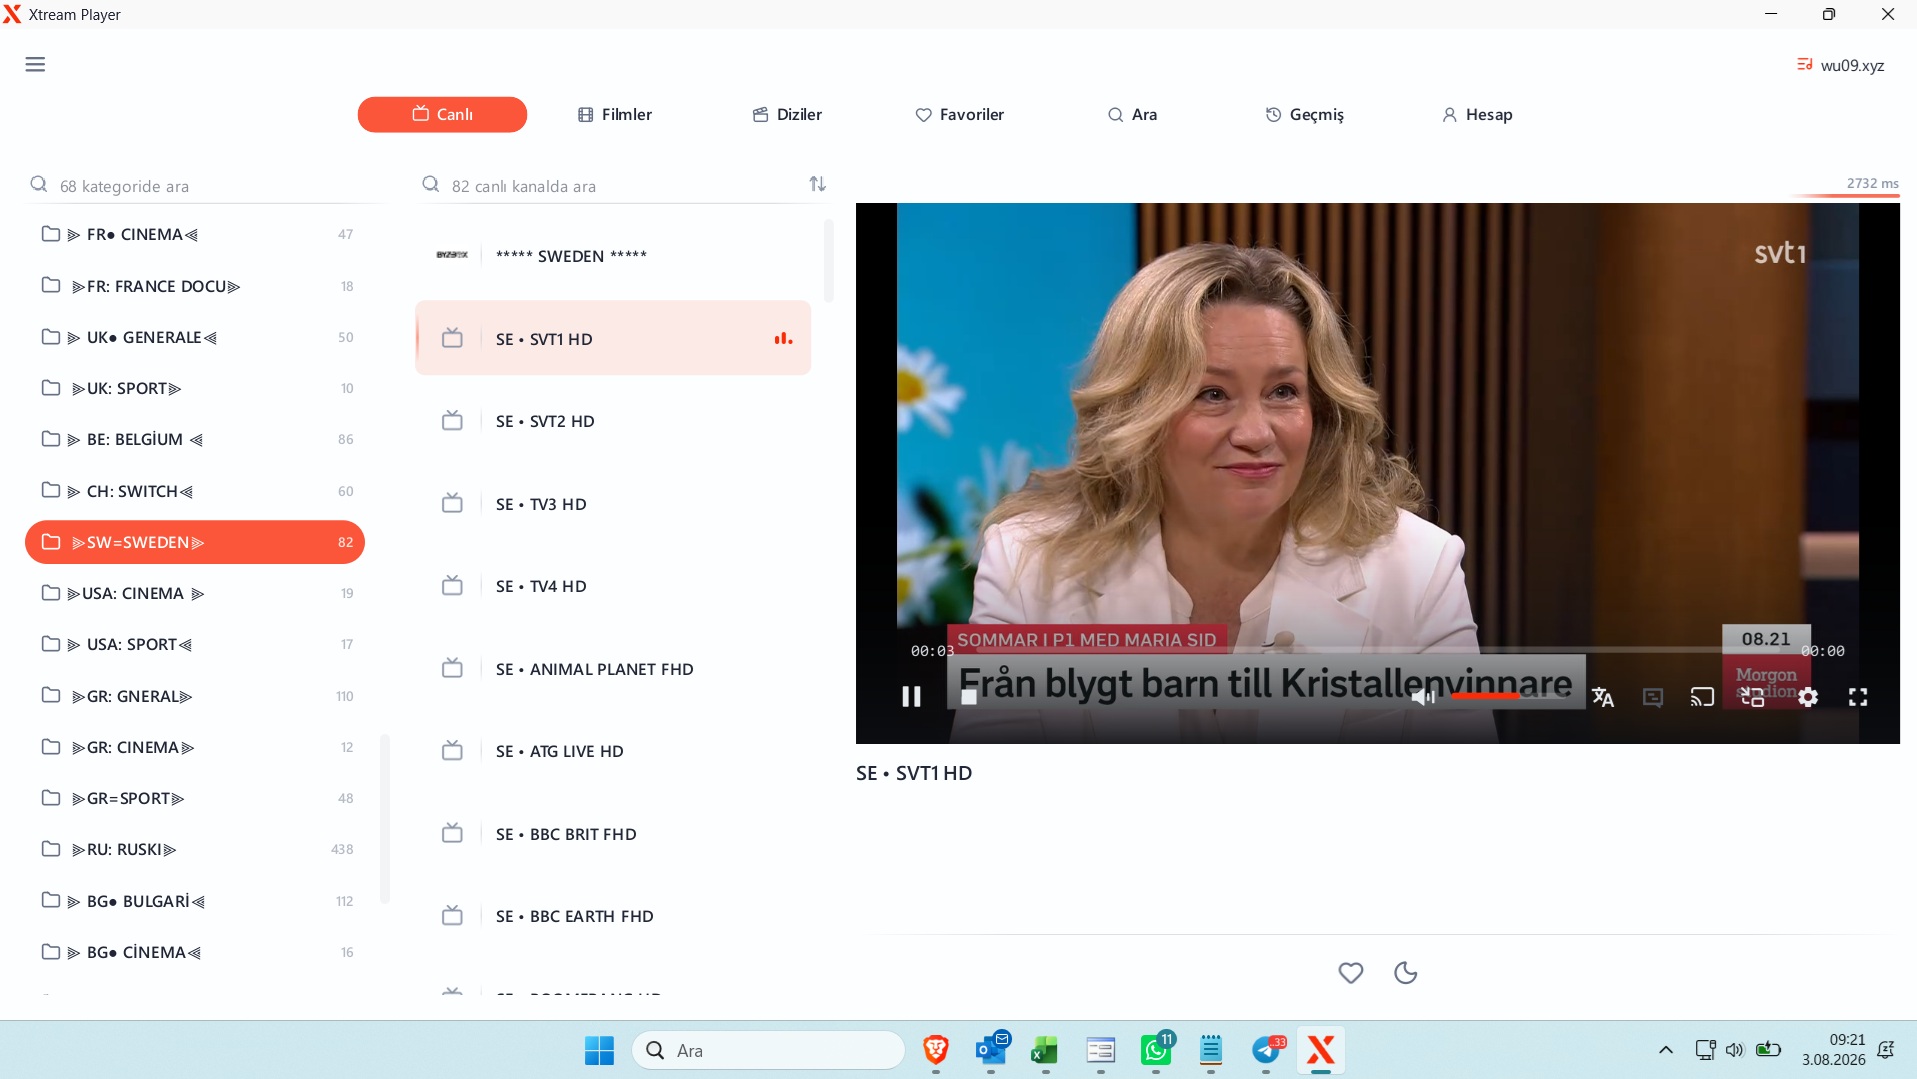Play the SE • BBC BRIT FHD channel
1917x1079 pixels.
click(x=613, y=834)
